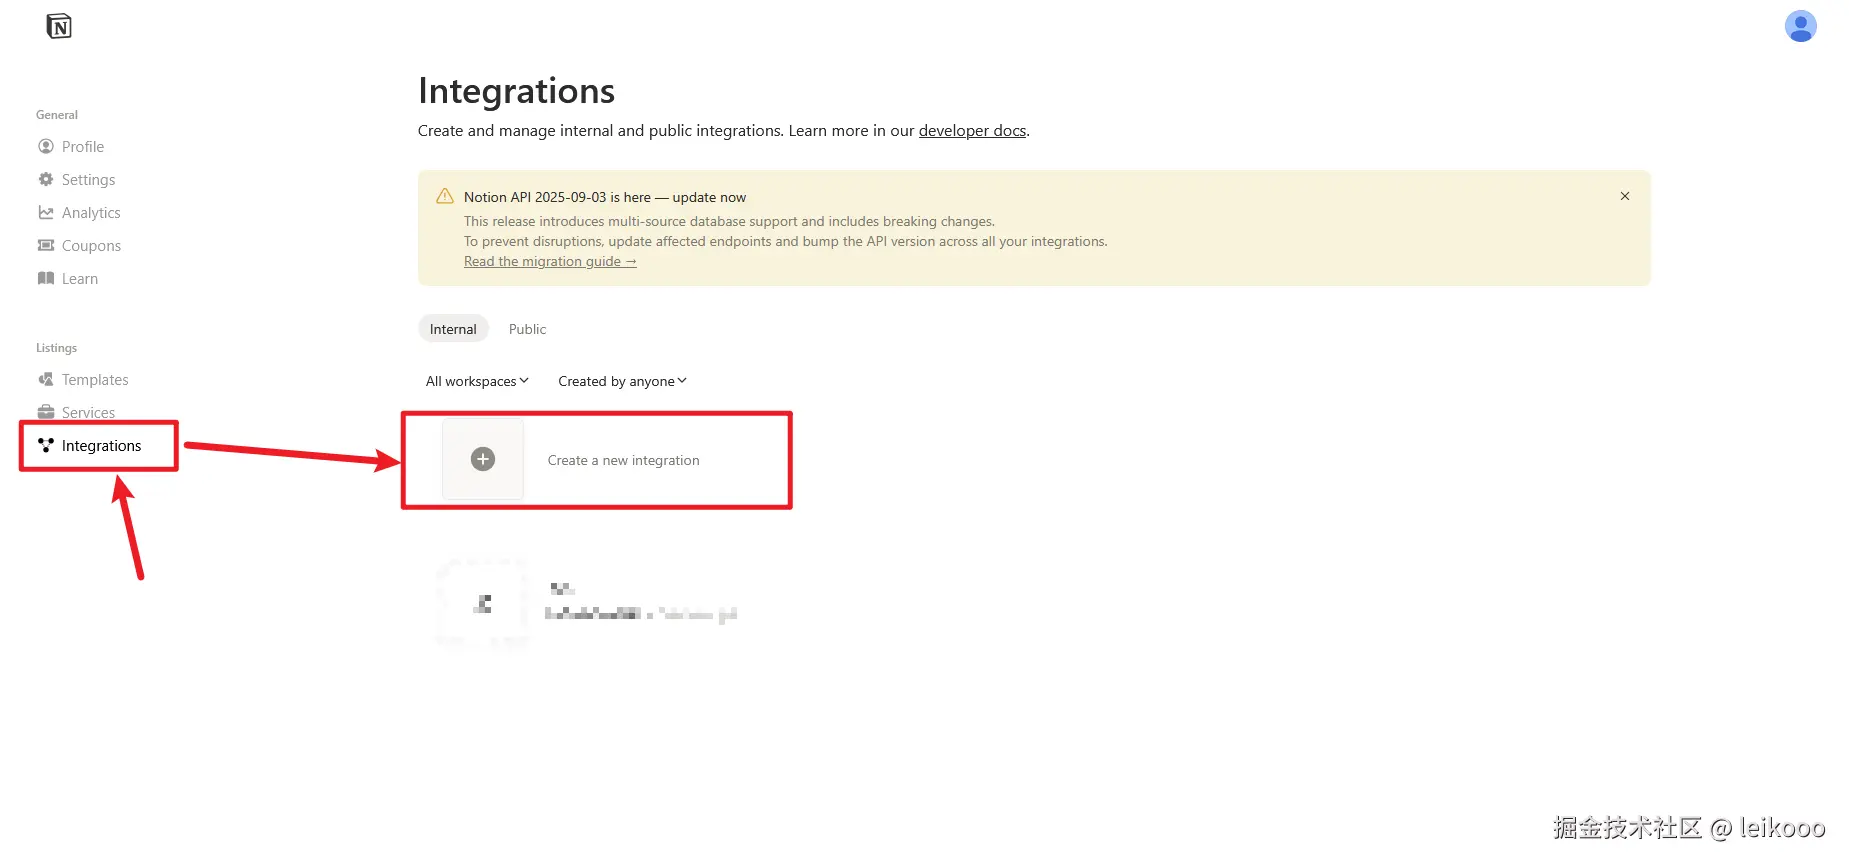
Task: Click the Profile sidebar icon
Action: click(x=46, y=147)
